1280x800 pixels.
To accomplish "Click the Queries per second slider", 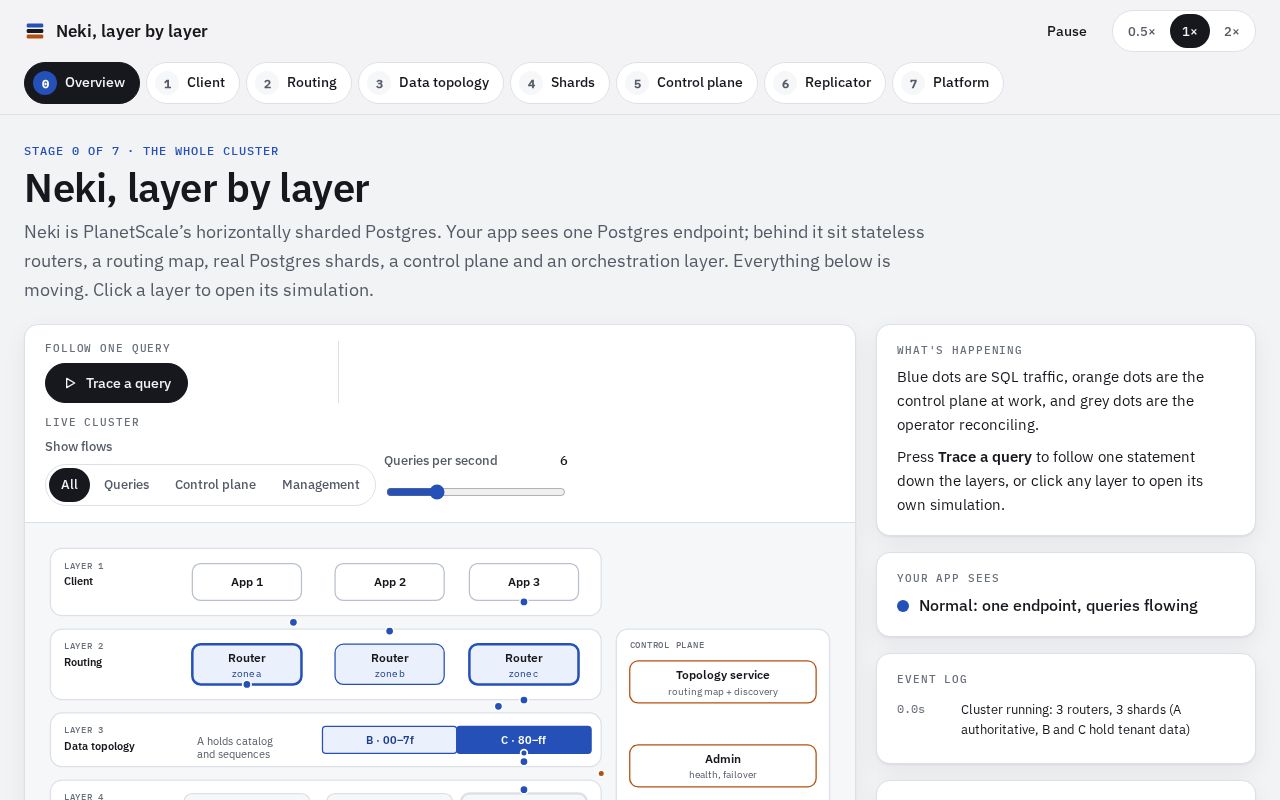I will coord(476,492).
